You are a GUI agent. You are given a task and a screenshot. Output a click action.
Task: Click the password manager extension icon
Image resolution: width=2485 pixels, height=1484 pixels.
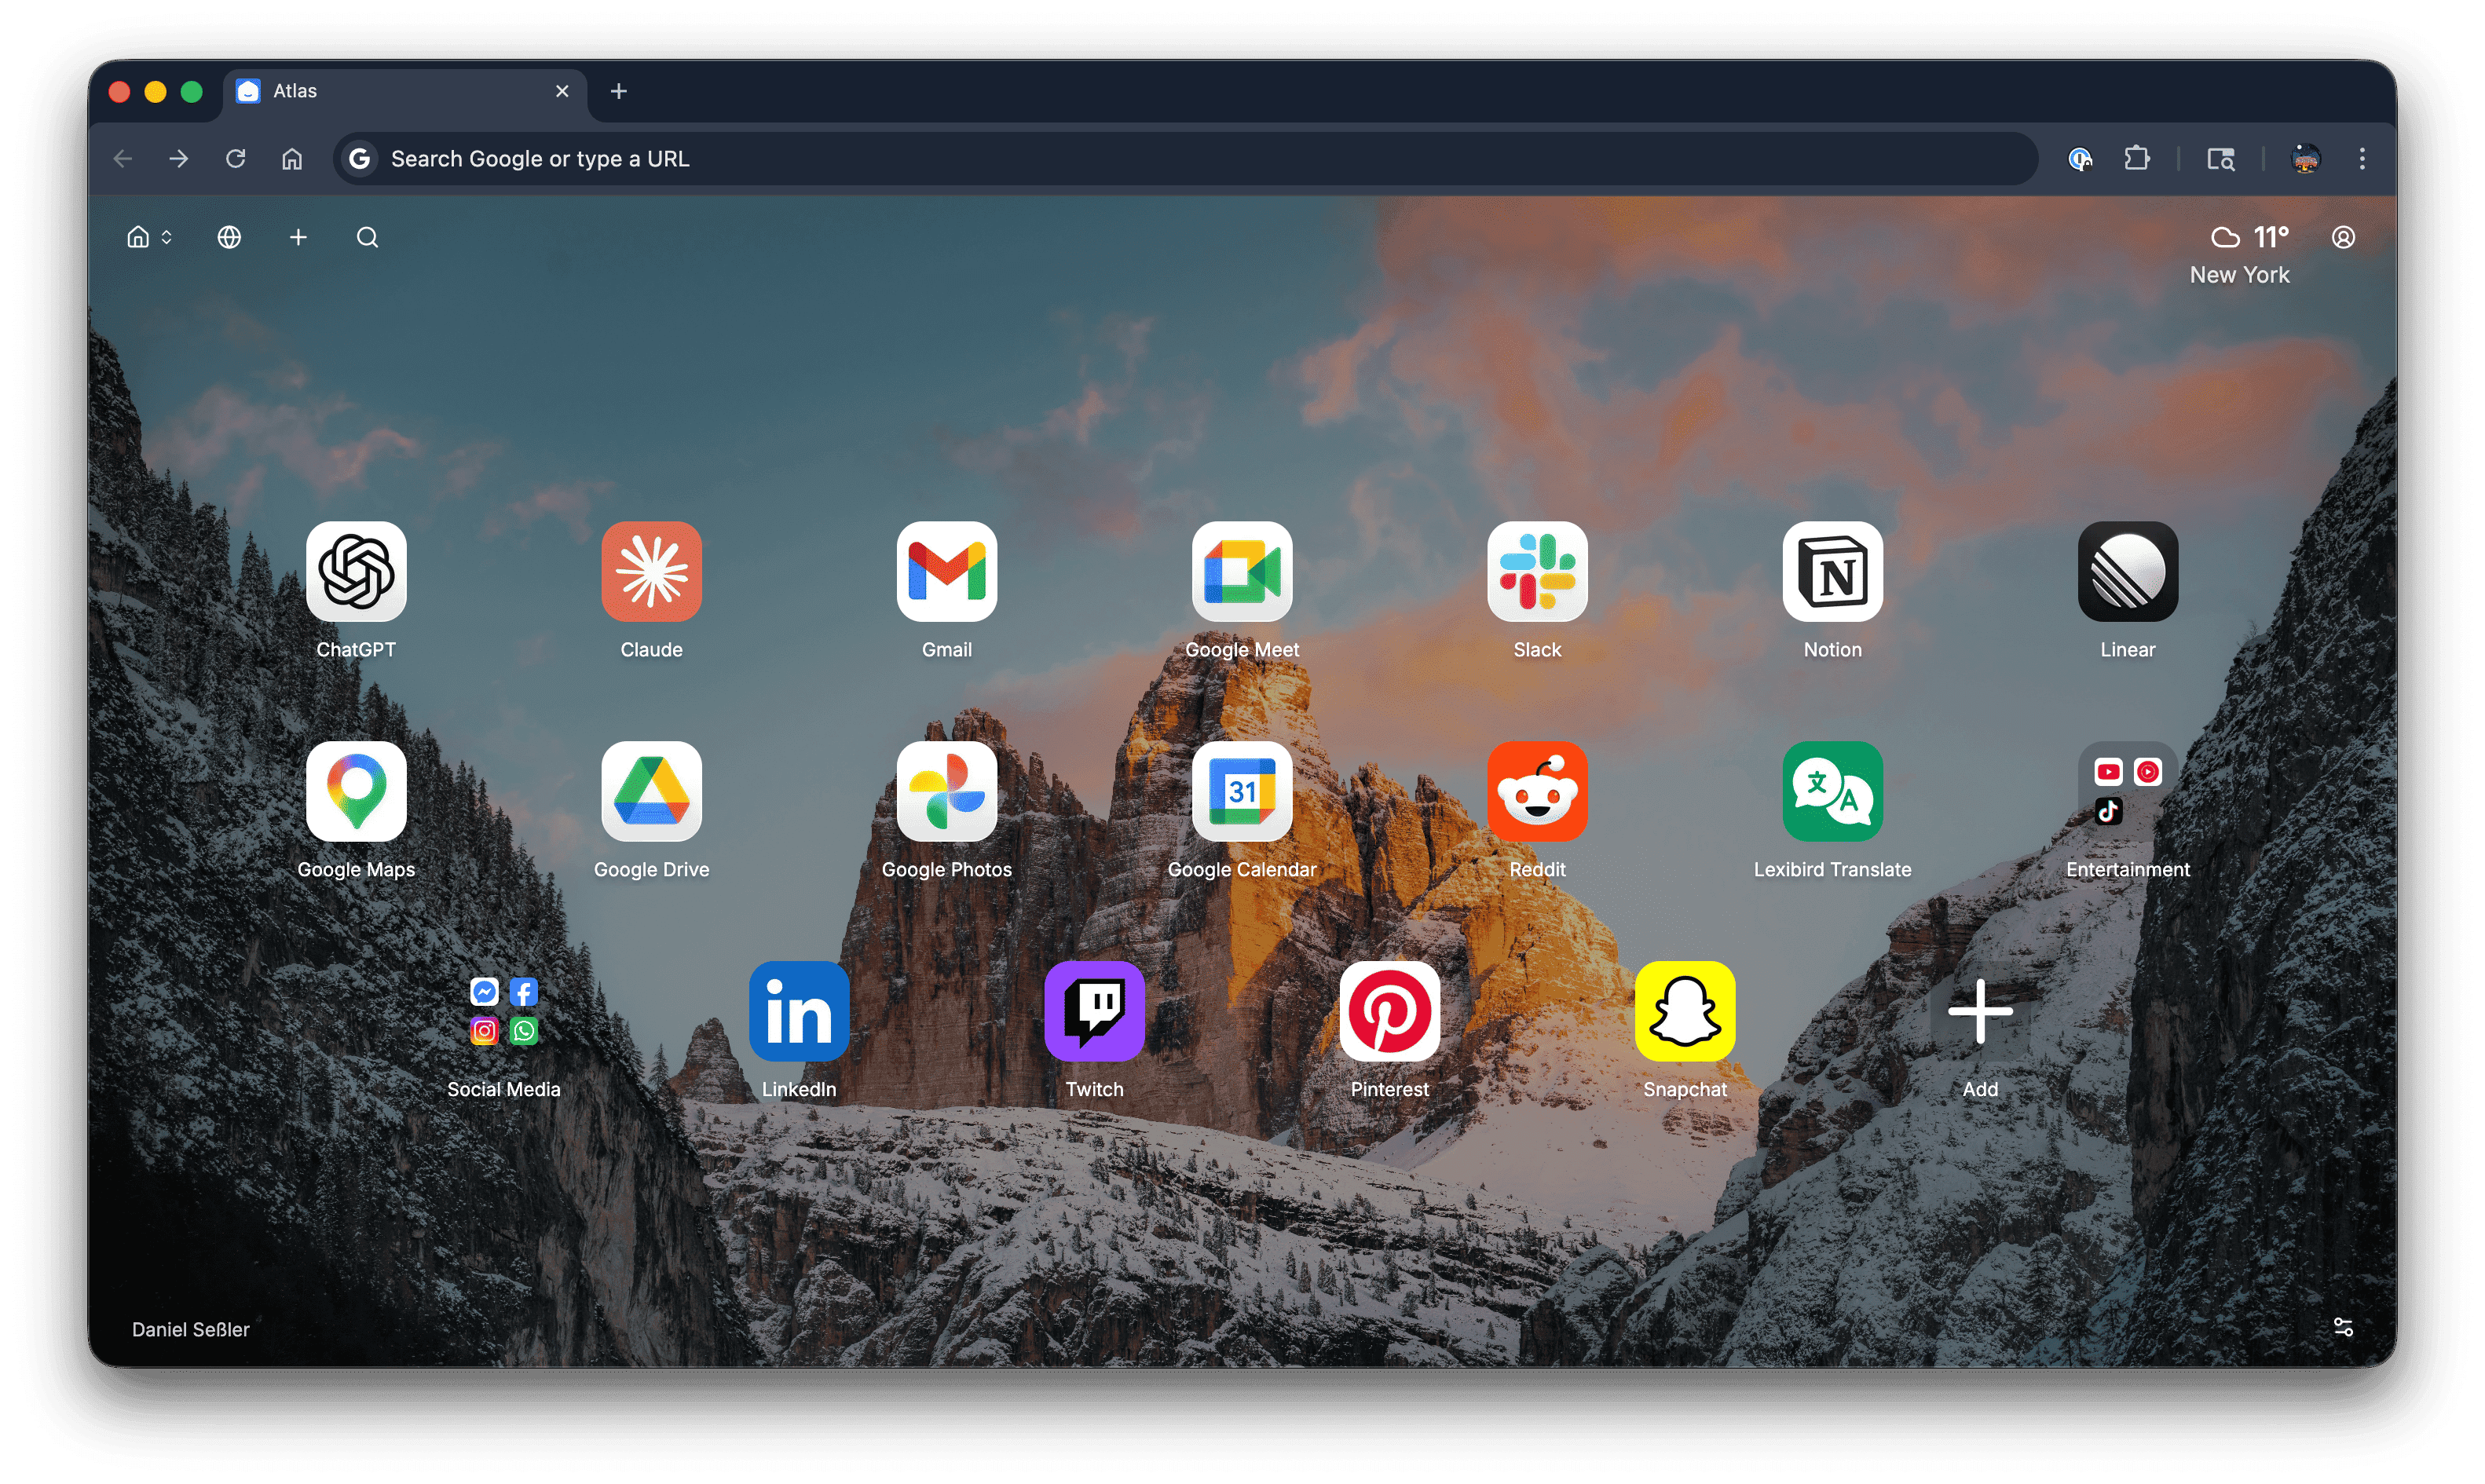pyautogui.click(x=2080, y=158)
